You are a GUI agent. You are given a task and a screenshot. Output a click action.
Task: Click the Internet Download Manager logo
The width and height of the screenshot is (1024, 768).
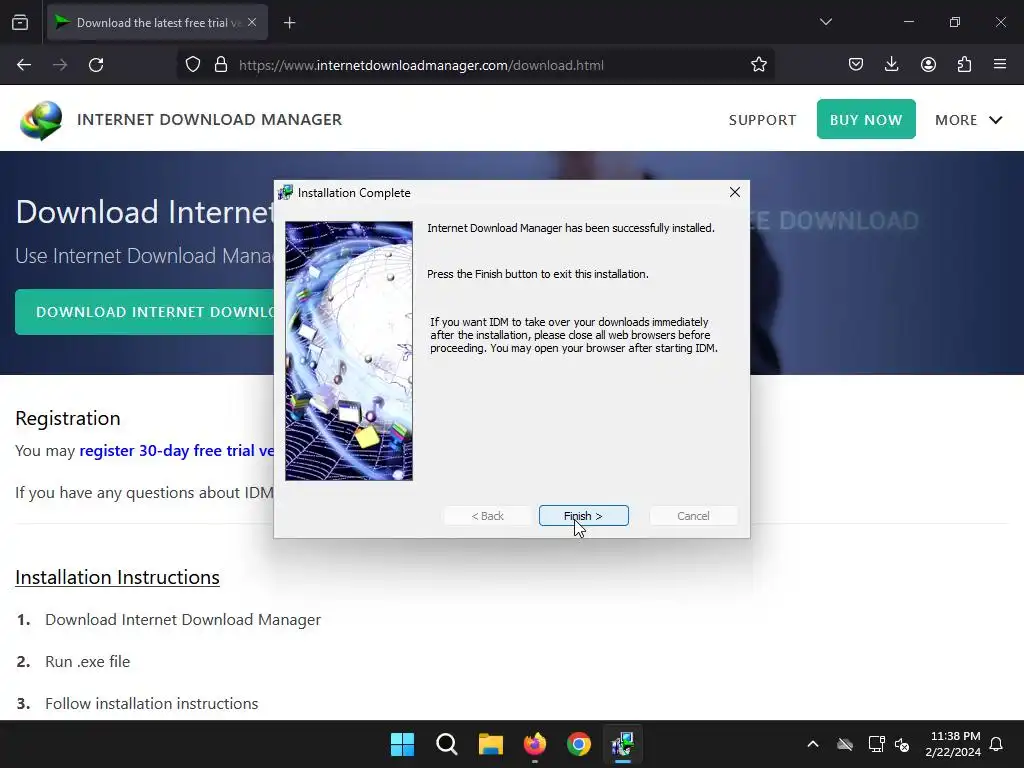pyautogui.click(x=41, y=120)
